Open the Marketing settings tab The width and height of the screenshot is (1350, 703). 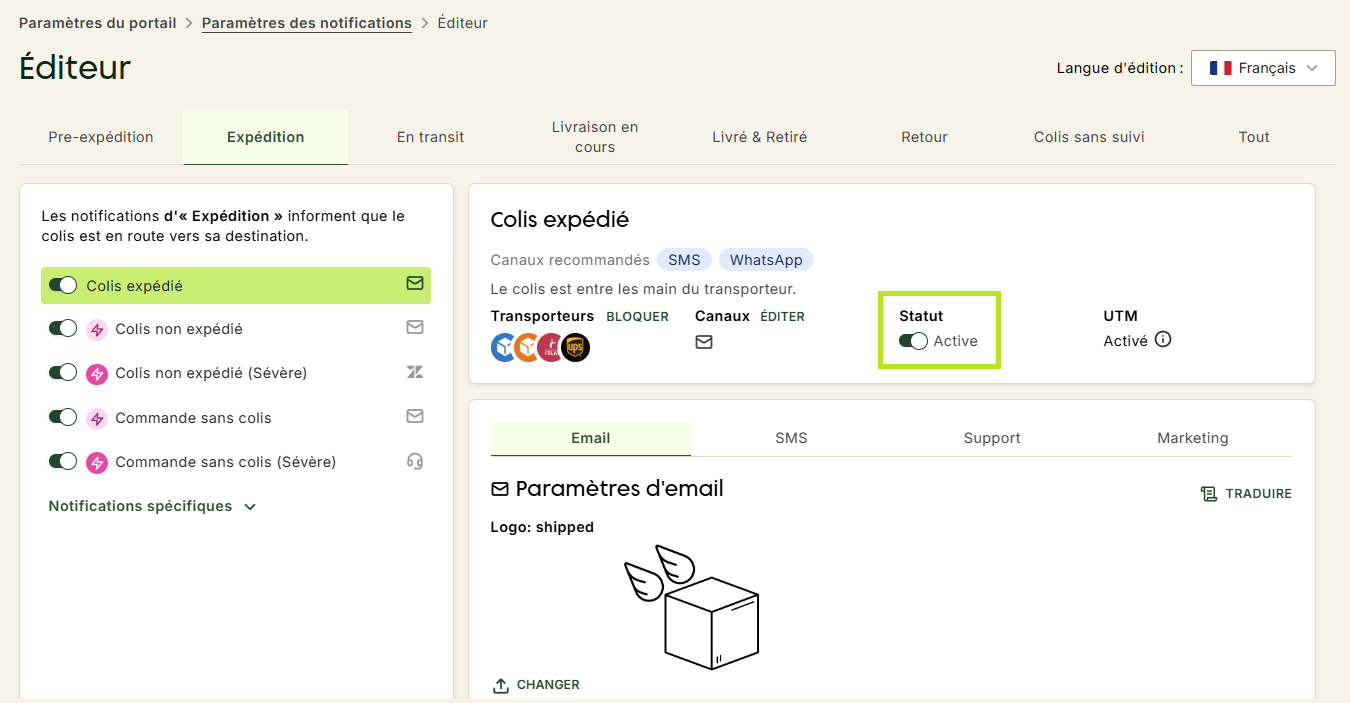pyautogui.click(x=1192, y=438)
